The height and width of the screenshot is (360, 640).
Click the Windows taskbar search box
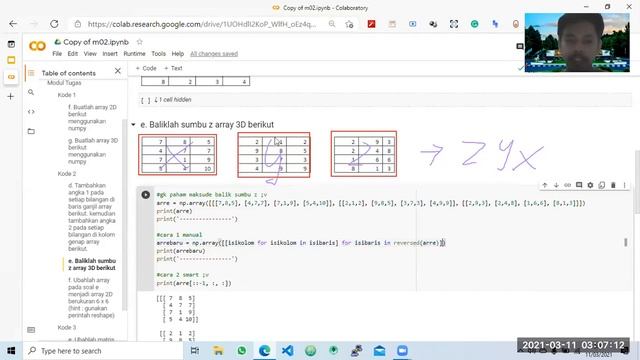point(104,351)
